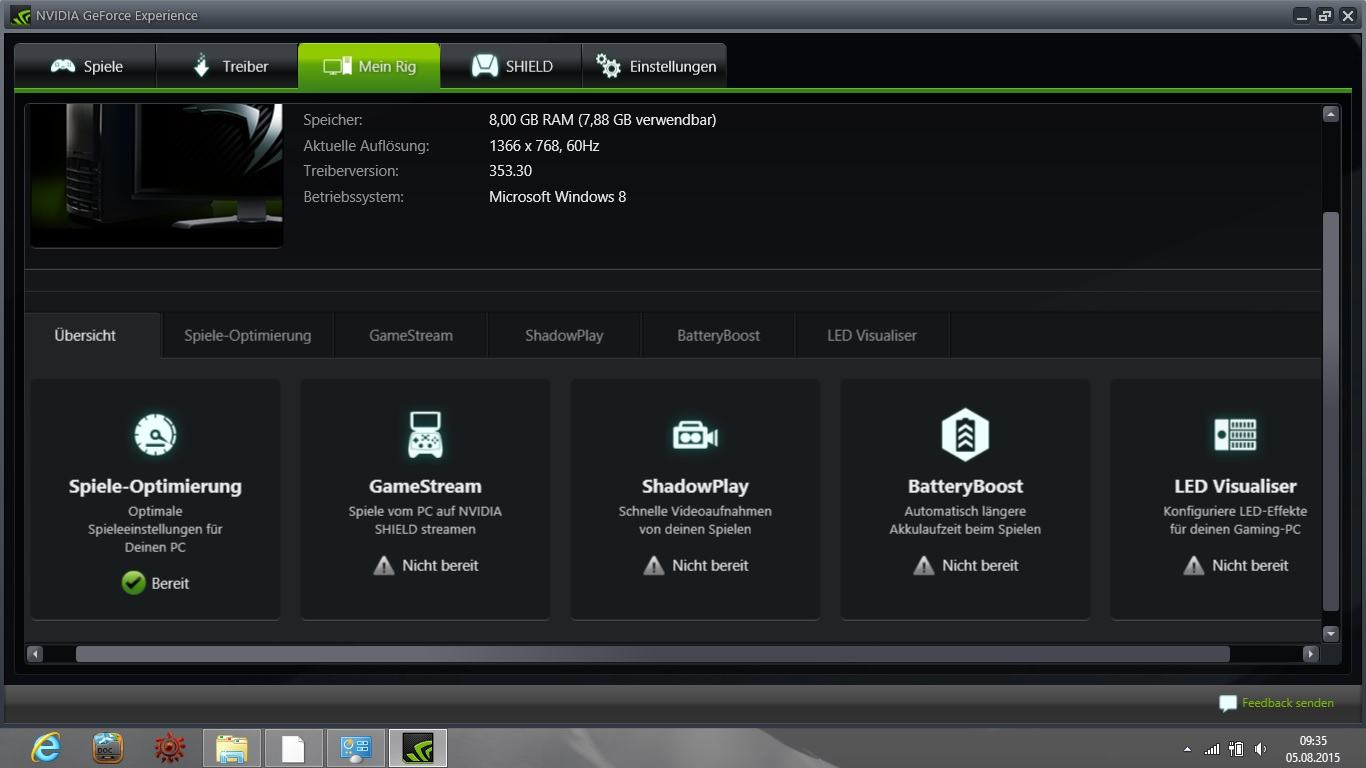Open the blank document taskbar item
The image size is (1366, 768).
click(294, 748)
